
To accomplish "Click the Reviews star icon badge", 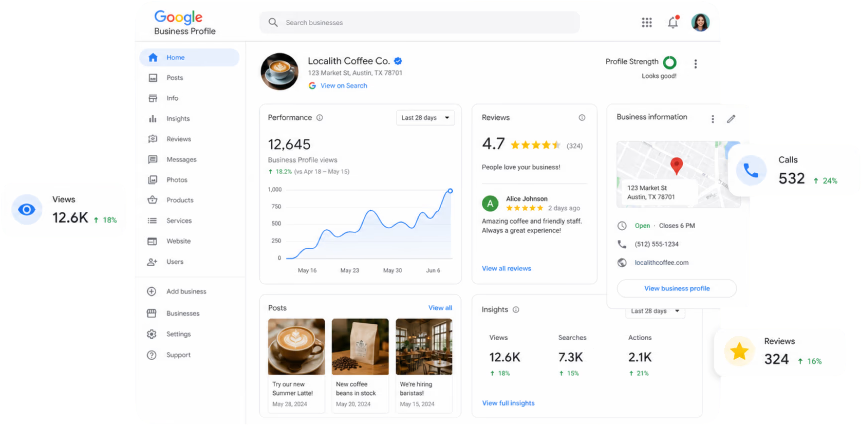I will coord(739,351).
